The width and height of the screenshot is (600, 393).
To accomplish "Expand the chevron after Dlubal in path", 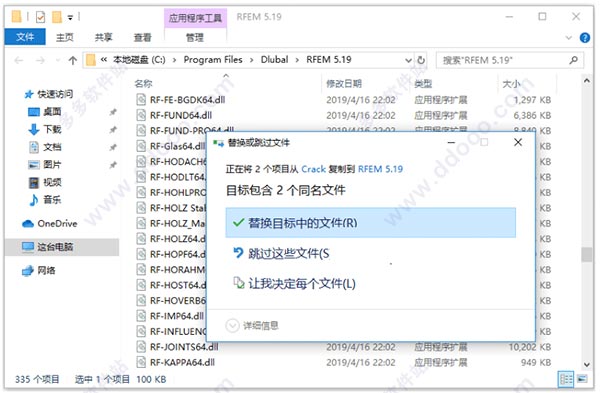I will [x=297, y=60].
